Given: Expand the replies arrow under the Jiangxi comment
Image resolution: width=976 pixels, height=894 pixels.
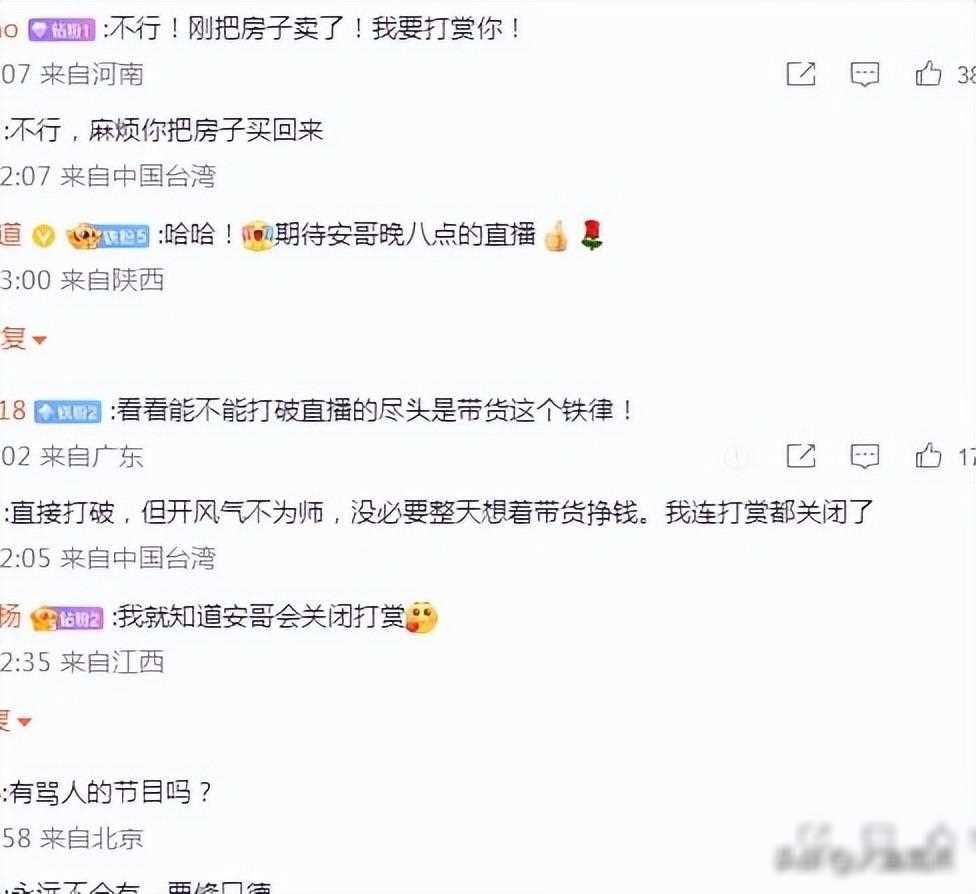Looking at the screenshot, I should 16,721.
